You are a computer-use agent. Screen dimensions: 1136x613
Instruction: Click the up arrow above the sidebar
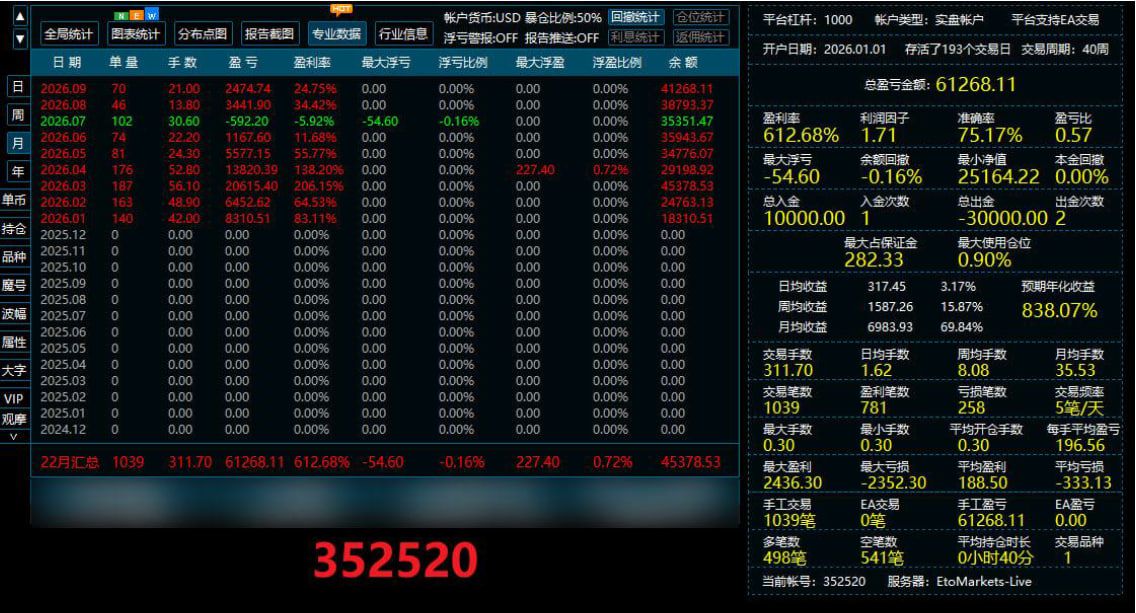click(20, 16)
